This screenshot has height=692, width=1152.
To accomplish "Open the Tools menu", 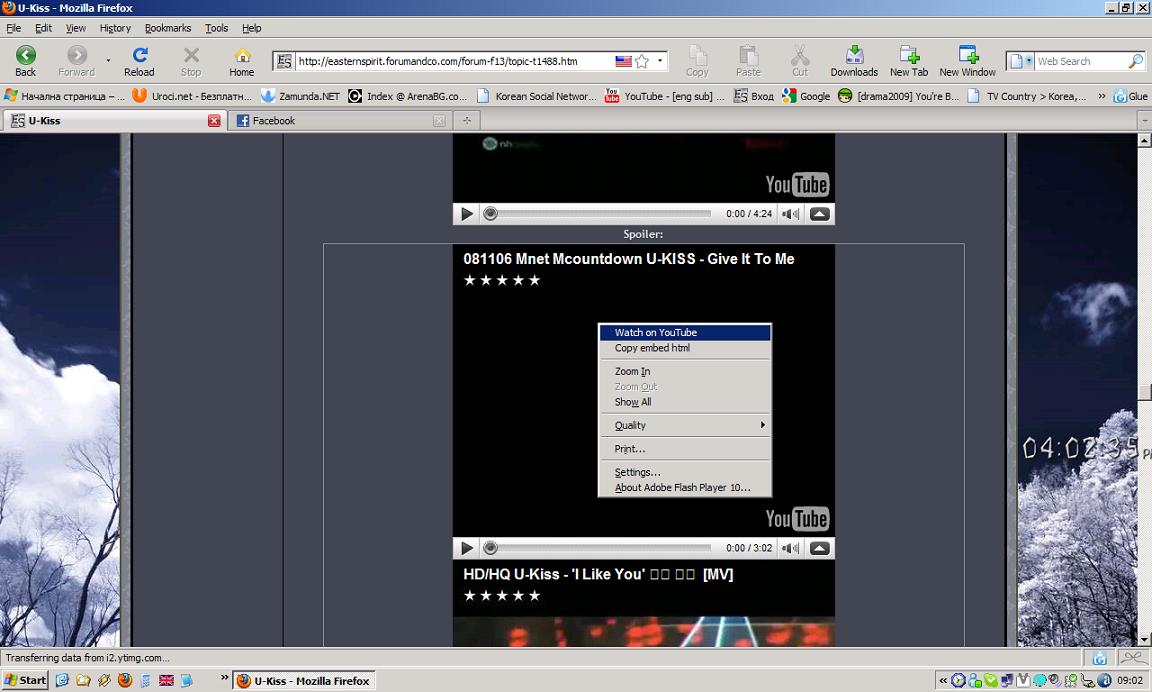I will (x=217, y=28).
